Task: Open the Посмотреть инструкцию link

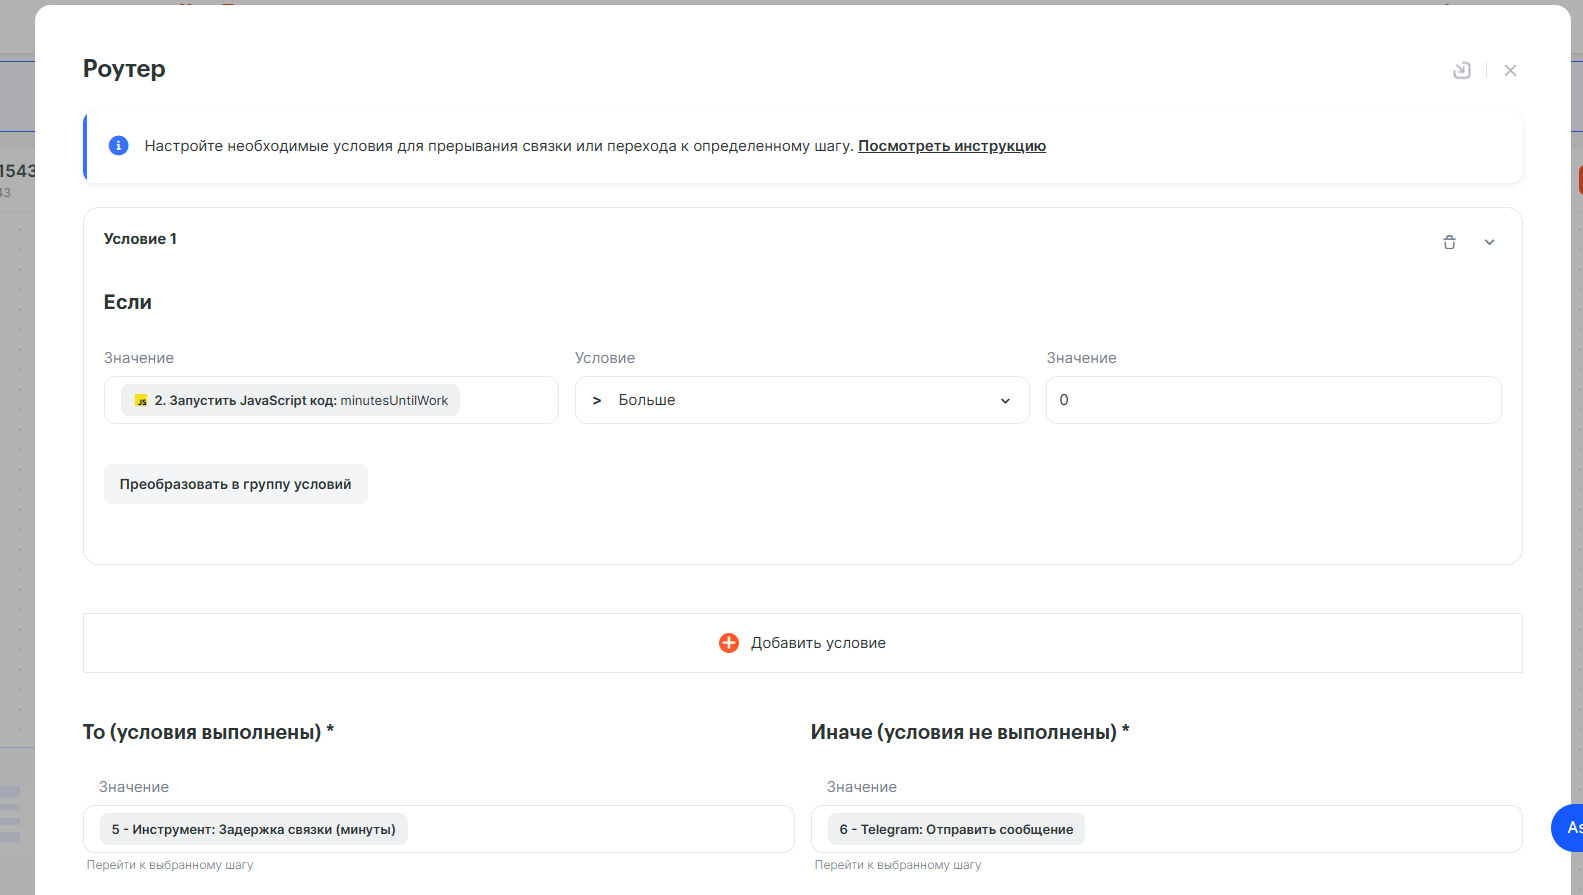Action: click(x=951, y=146)
